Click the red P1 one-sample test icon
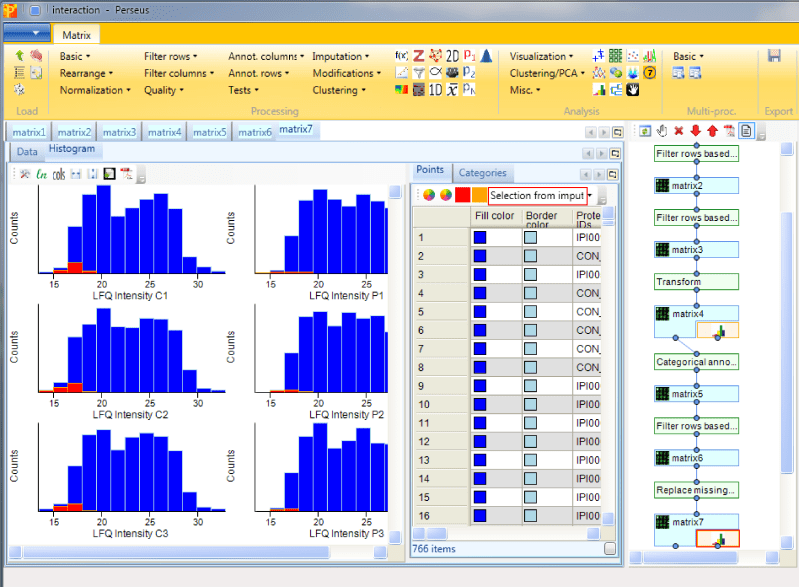The image size is (799, 587). (x=469, y=56)
